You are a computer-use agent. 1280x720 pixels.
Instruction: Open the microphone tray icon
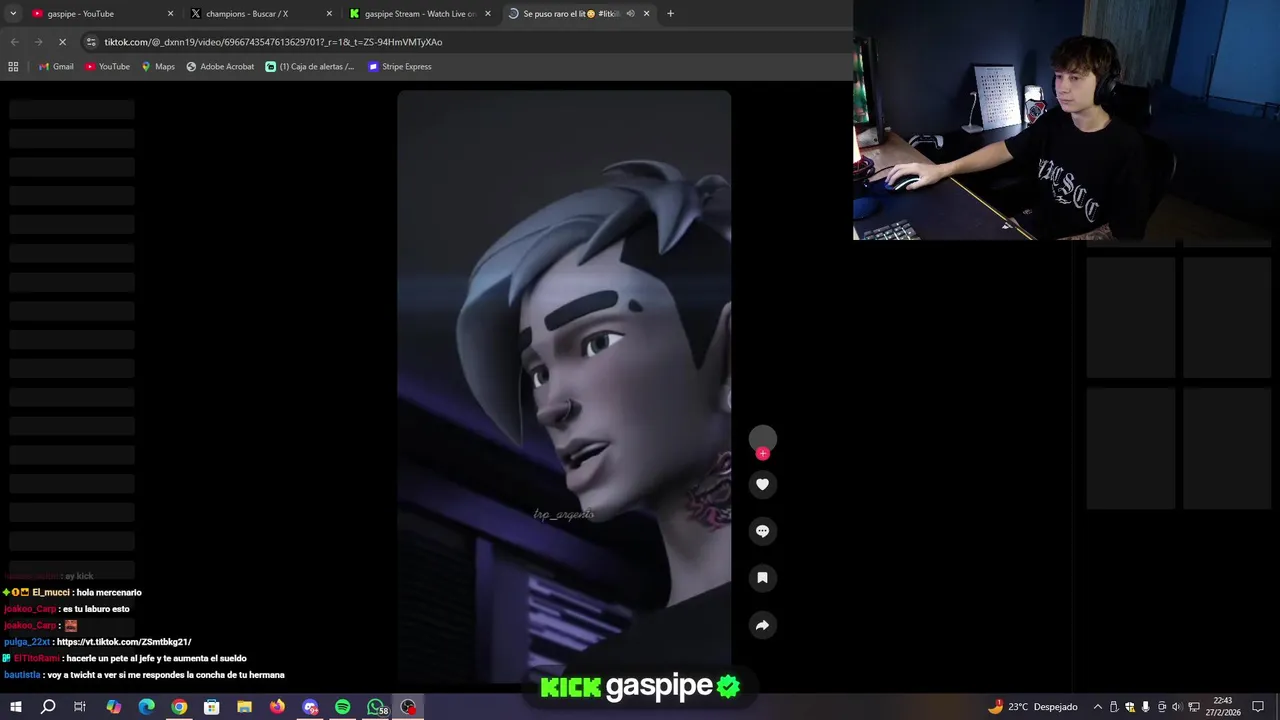pos(1146,707)
